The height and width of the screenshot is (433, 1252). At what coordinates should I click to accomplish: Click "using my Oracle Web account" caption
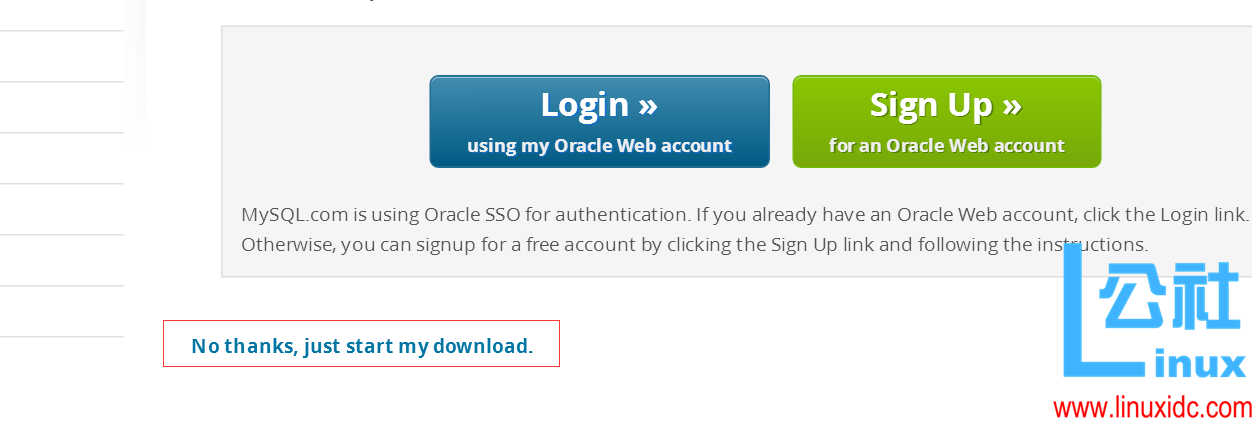click(599, 146)
